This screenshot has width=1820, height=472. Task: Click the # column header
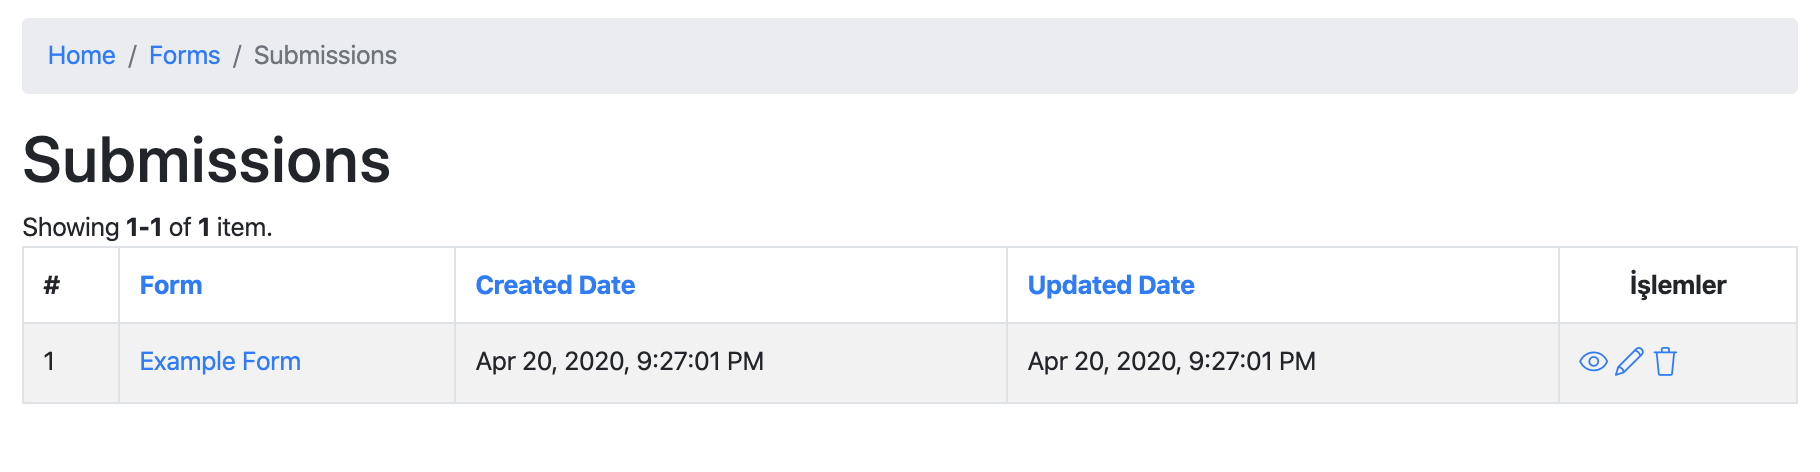pos(52,286)
